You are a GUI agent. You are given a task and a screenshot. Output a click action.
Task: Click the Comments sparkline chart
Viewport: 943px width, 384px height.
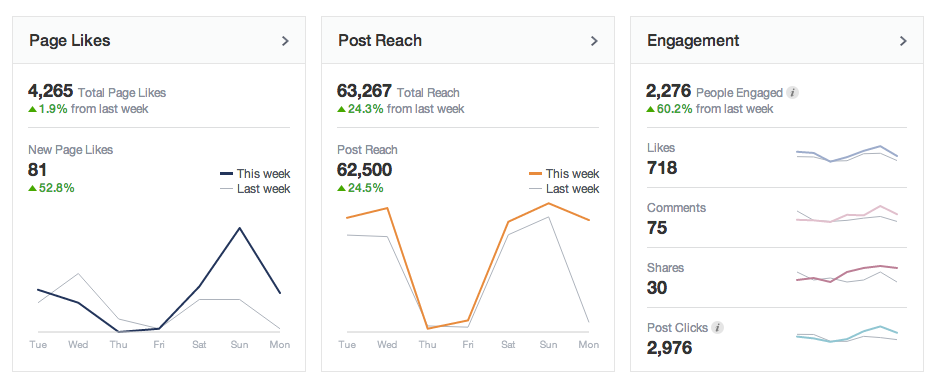pos(847,215)
